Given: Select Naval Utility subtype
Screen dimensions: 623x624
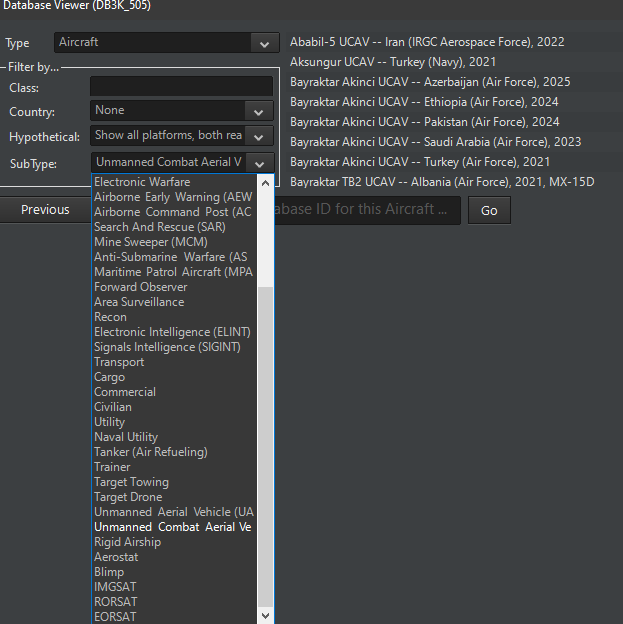Looking at the screenshot, I should [x=174, y=437].
